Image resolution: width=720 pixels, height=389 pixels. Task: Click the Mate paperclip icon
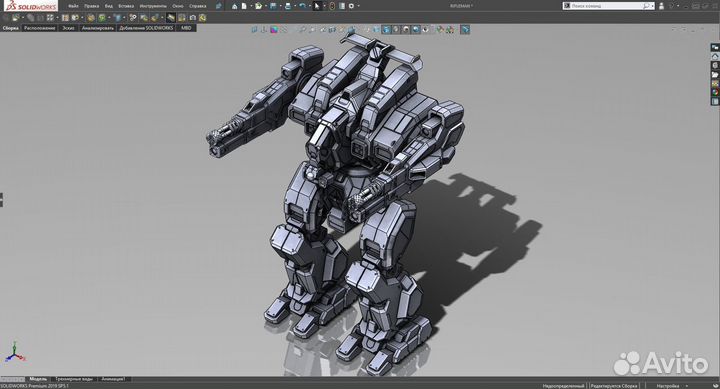click(x=30, y=17)
